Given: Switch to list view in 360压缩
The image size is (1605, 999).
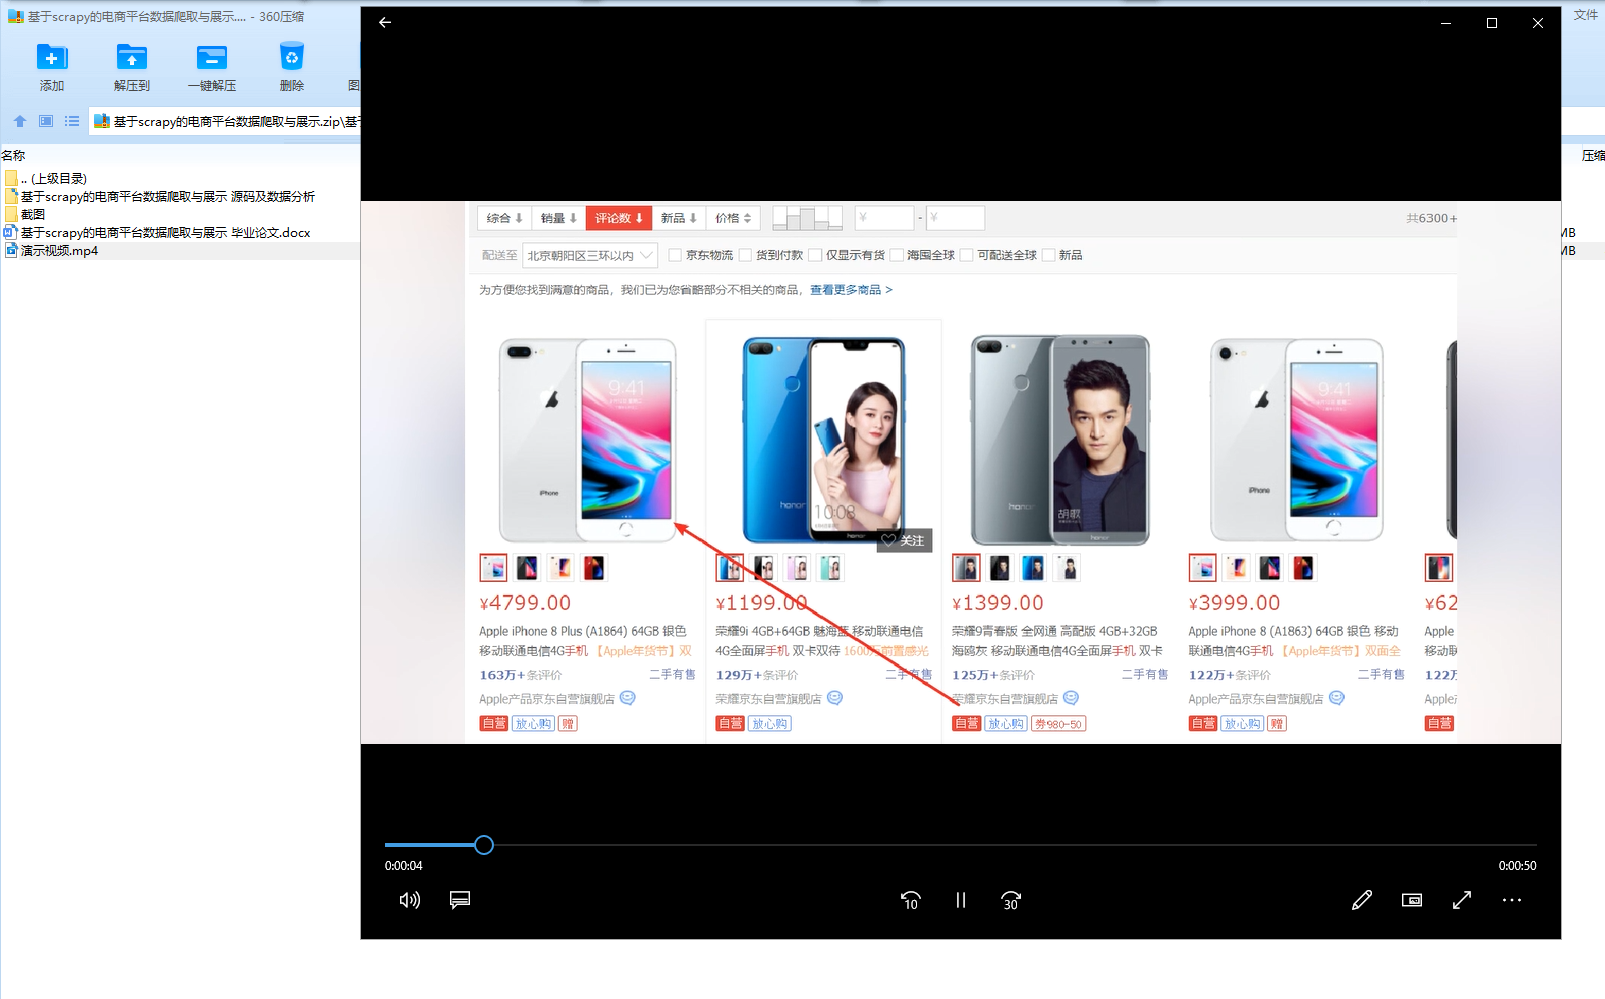Looking at the screenshot, I should (72, 121).
